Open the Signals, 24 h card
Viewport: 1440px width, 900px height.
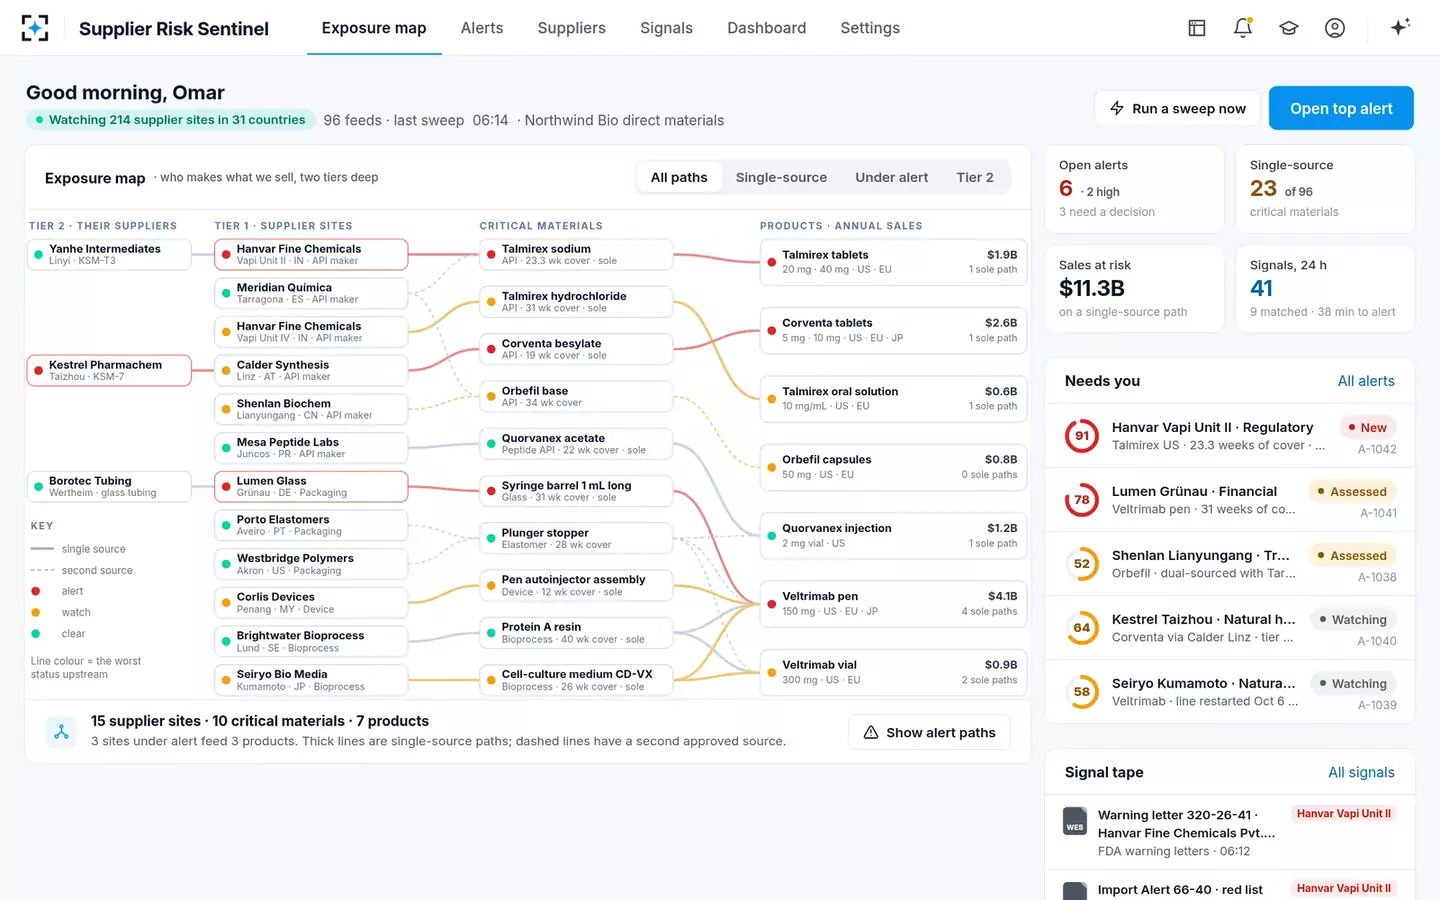pos(1325,289)
